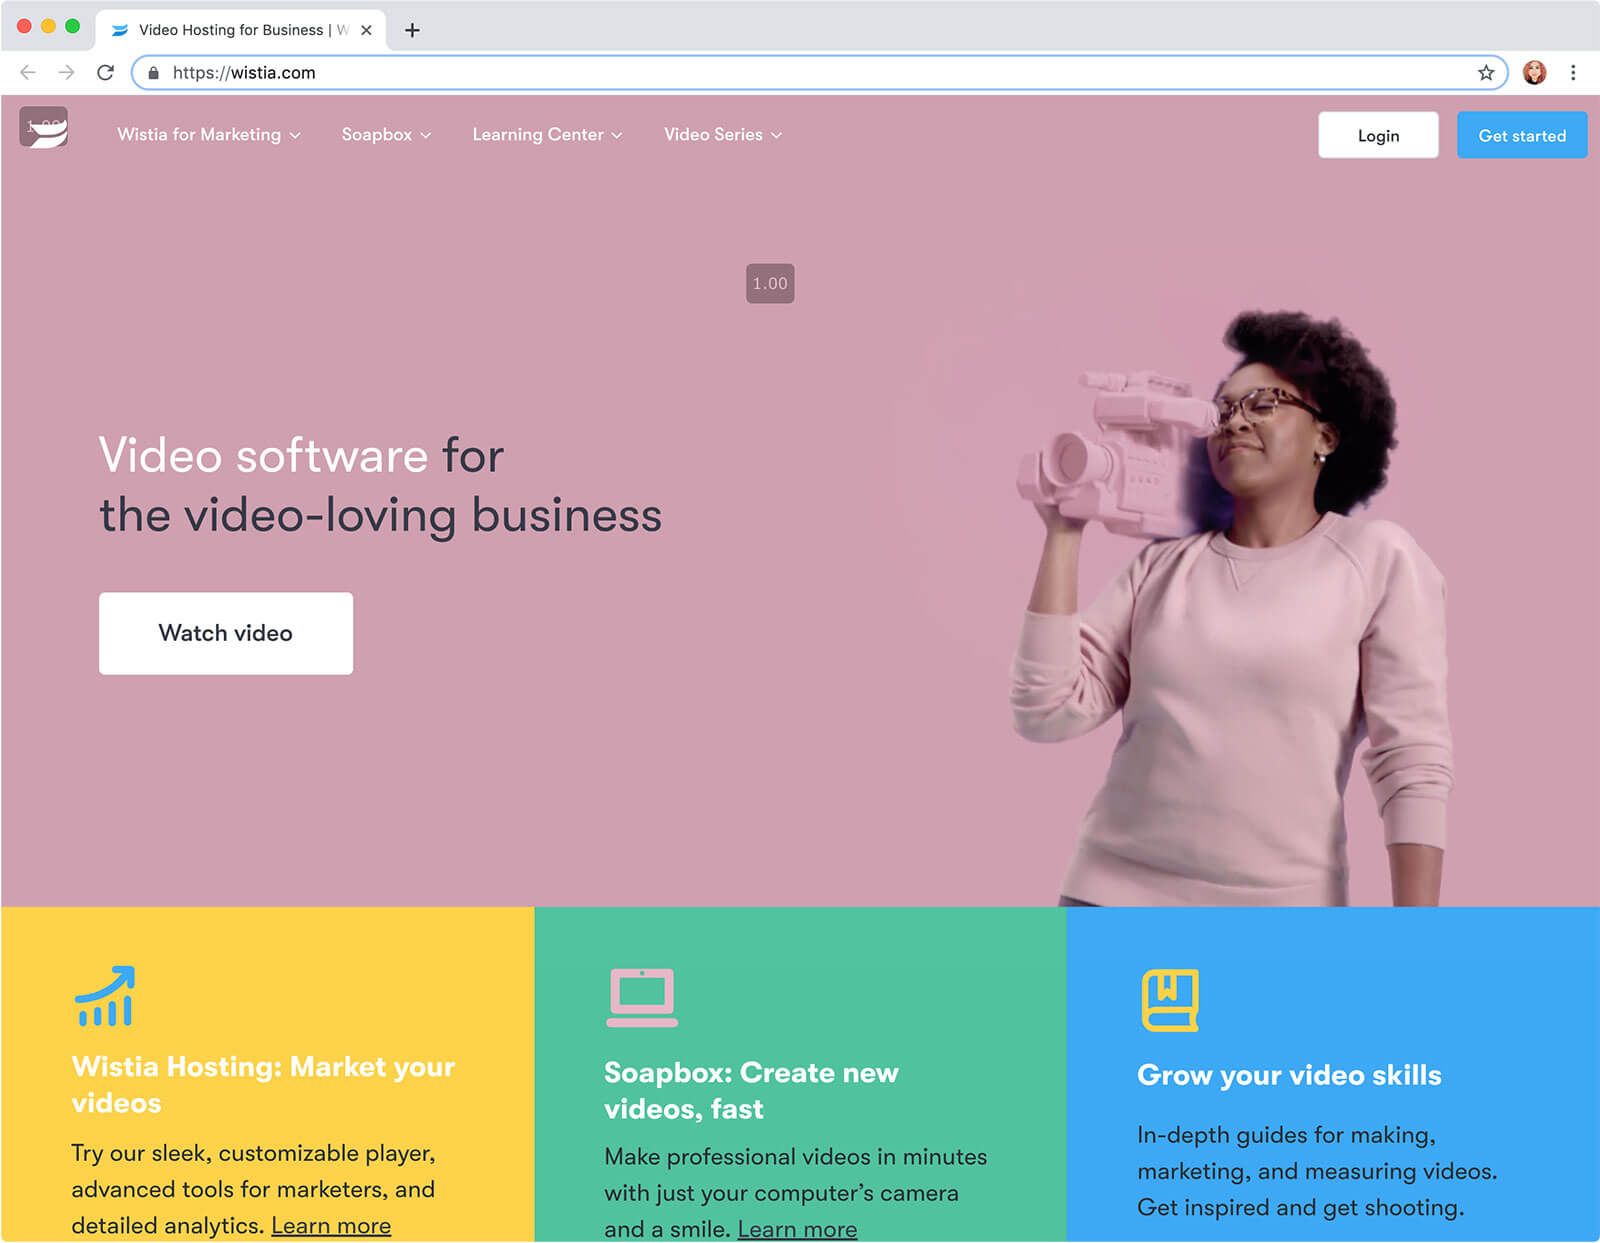Click the user profile avatar
Screen dimensions: 1600x1243
[x=1534, y=73]
